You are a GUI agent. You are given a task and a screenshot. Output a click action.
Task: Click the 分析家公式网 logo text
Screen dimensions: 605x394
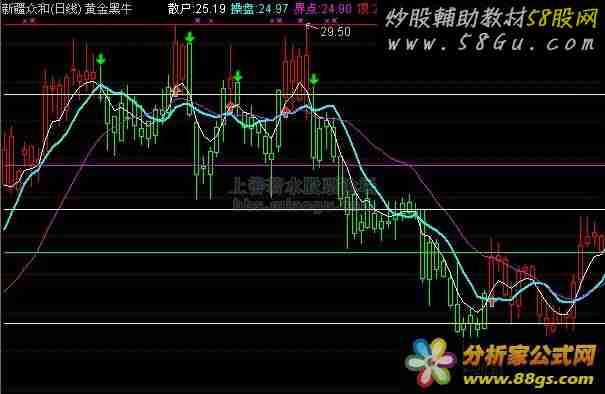point(530,355)
